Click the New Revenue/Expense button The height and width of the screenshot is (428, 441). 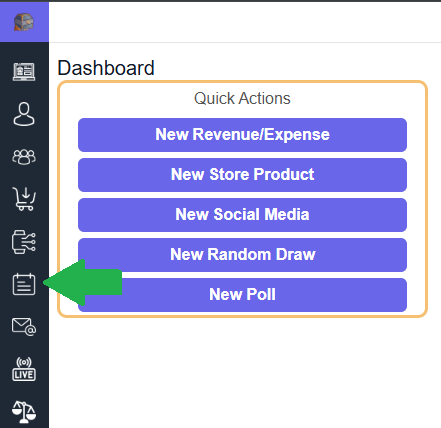[x=242, y=135]
